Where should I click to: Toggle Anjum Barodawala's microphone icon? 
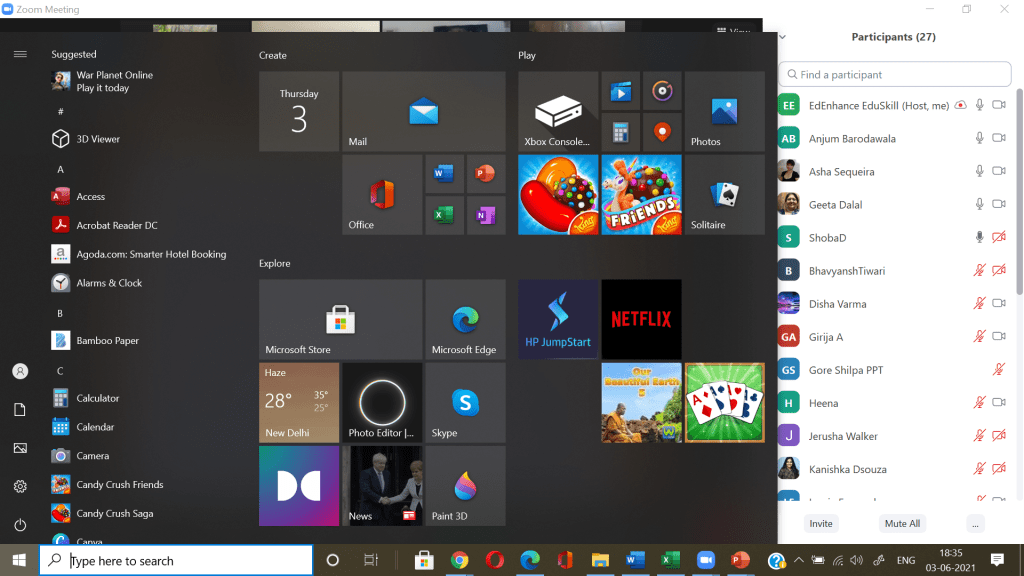(x=980, y=138)
